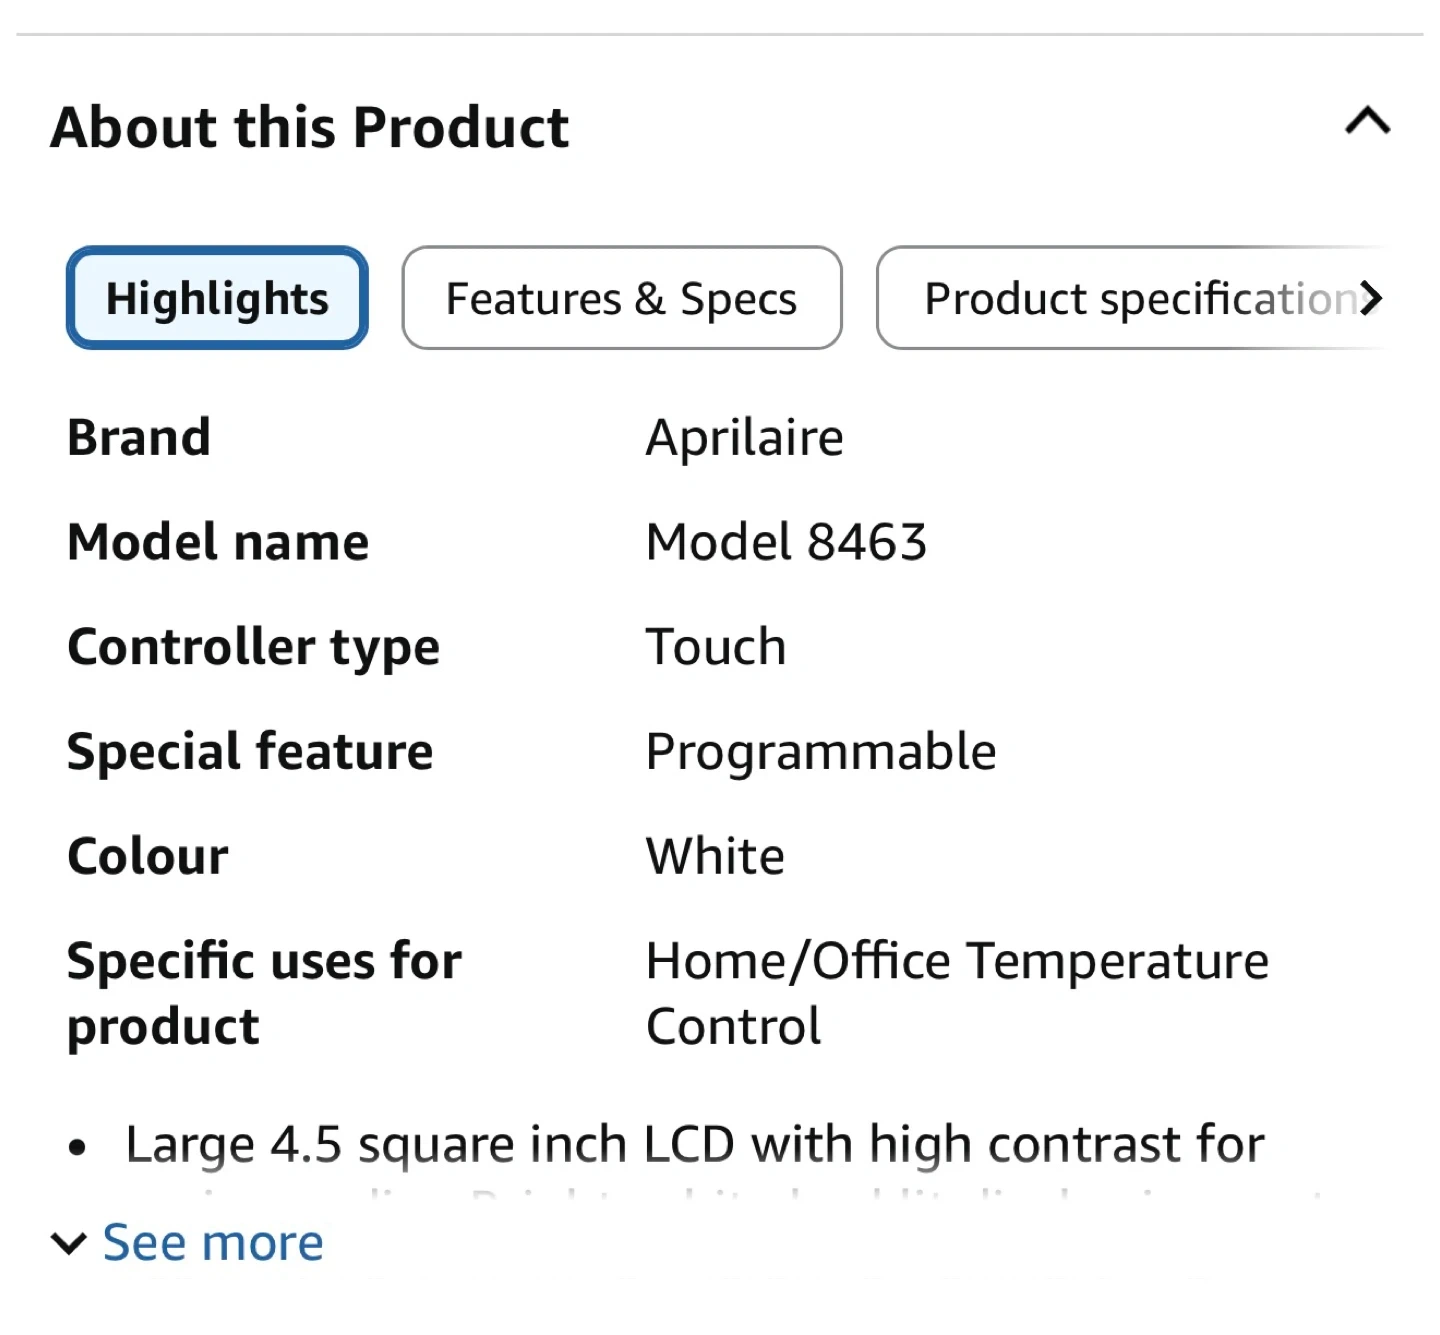Click the Special feature label
Image resolution: width=1440 pixels, height=1335 pixels.
[x=250, y=752]
